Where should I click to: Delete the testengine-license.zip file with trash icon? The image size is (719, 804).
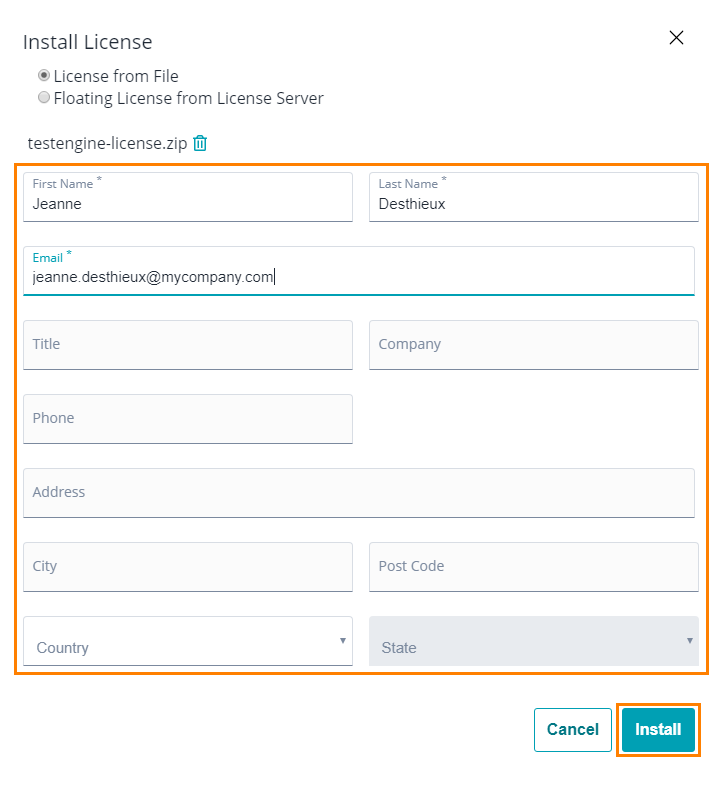point(200,143)
